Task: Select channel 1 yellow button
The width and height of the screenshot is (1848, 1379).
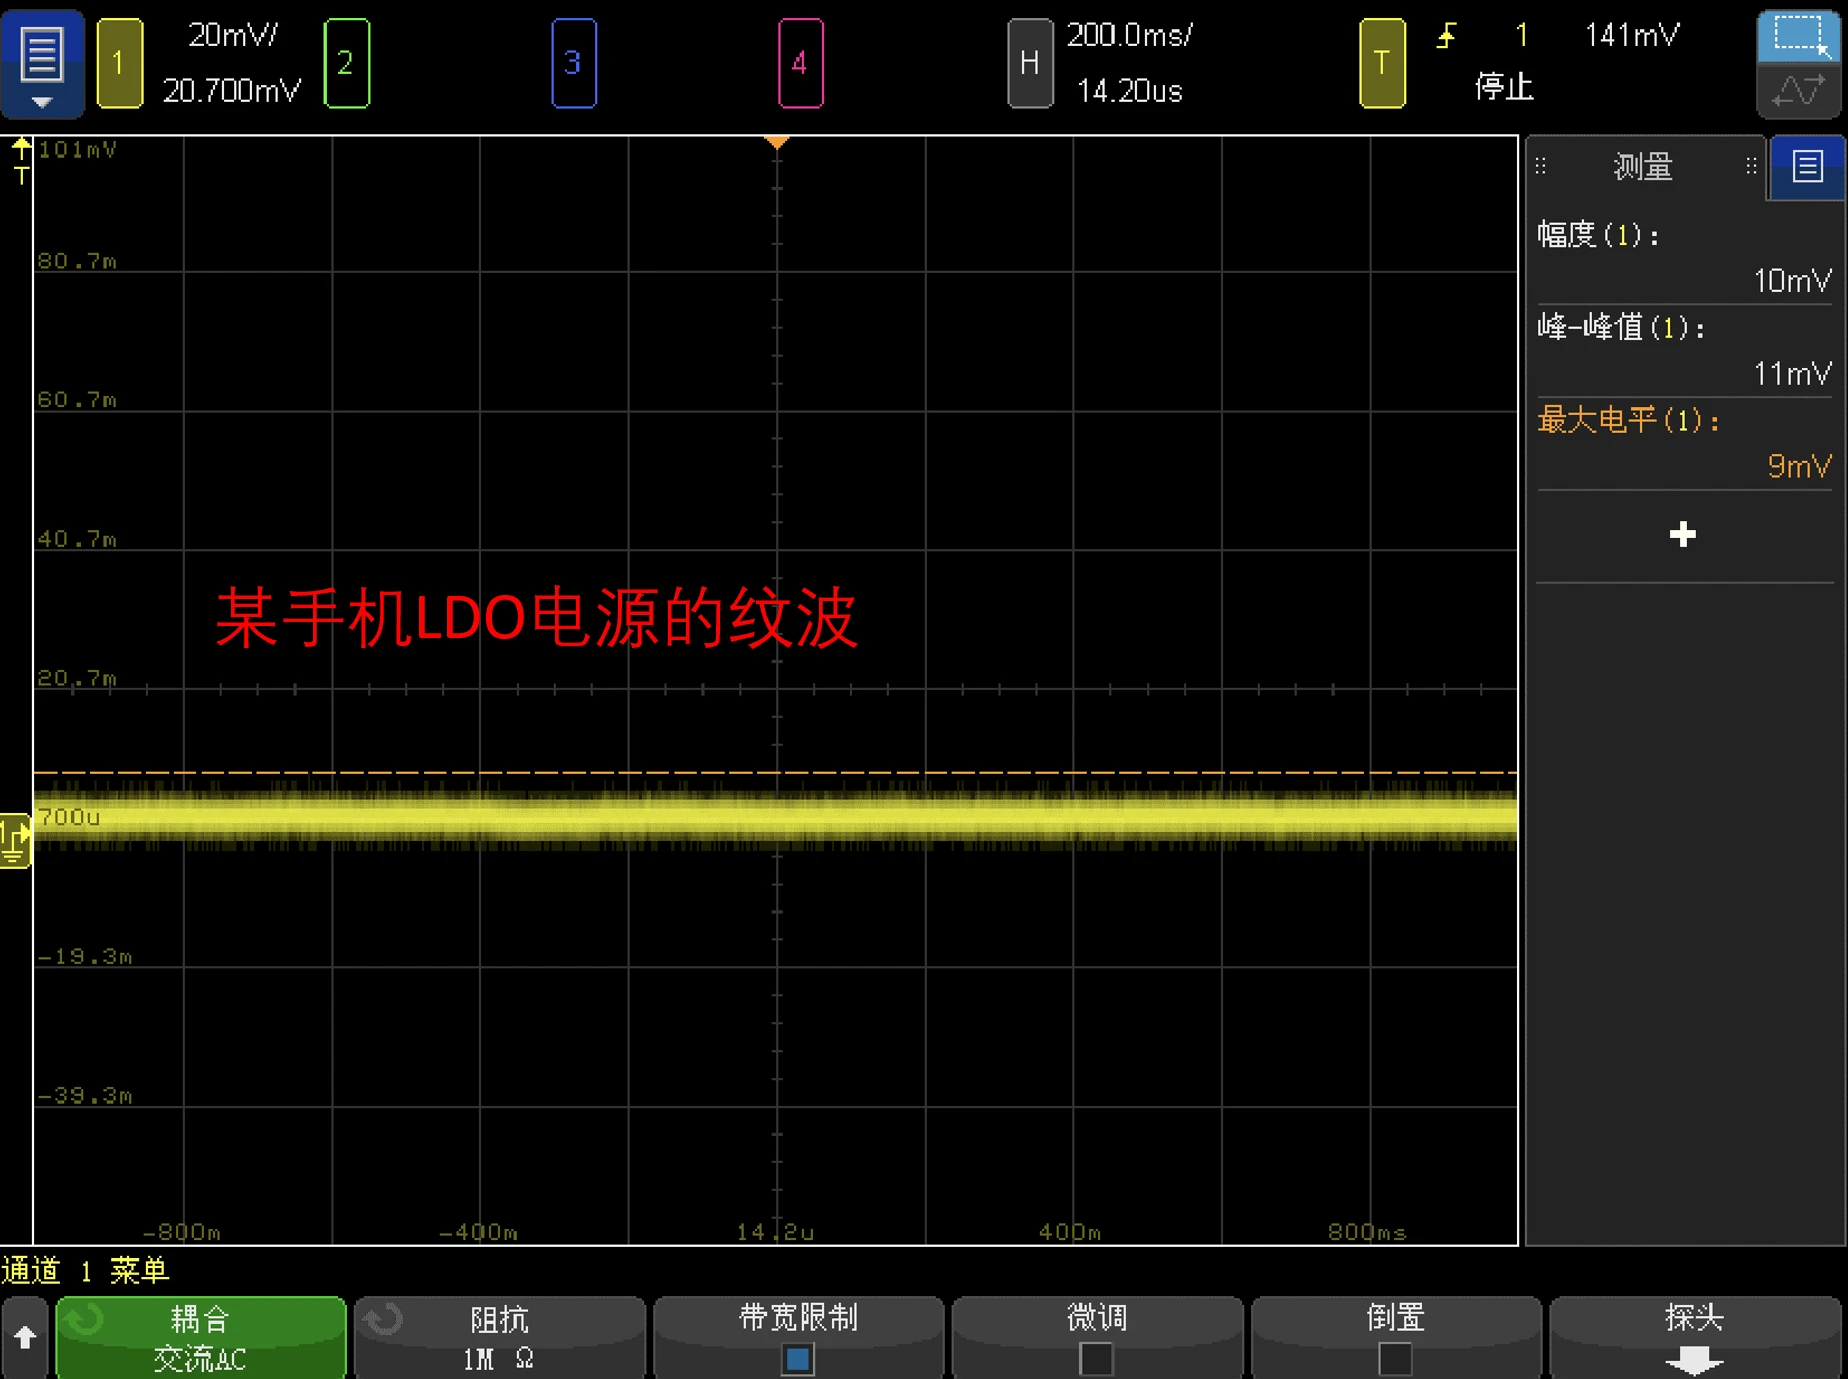Action: coord(119,63)
